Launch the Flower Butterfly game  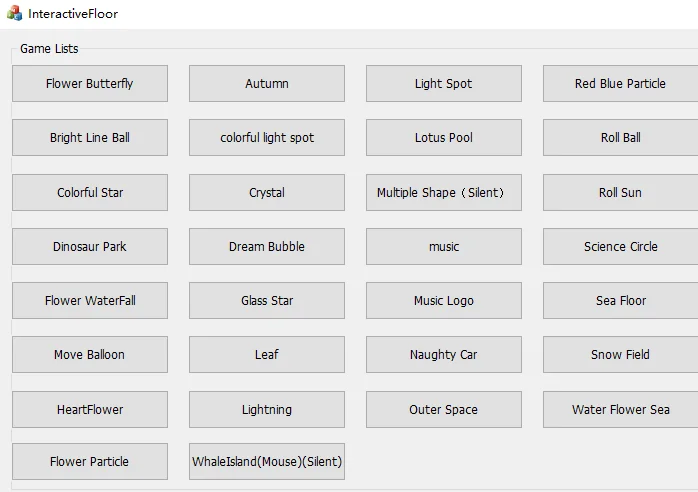90,84
